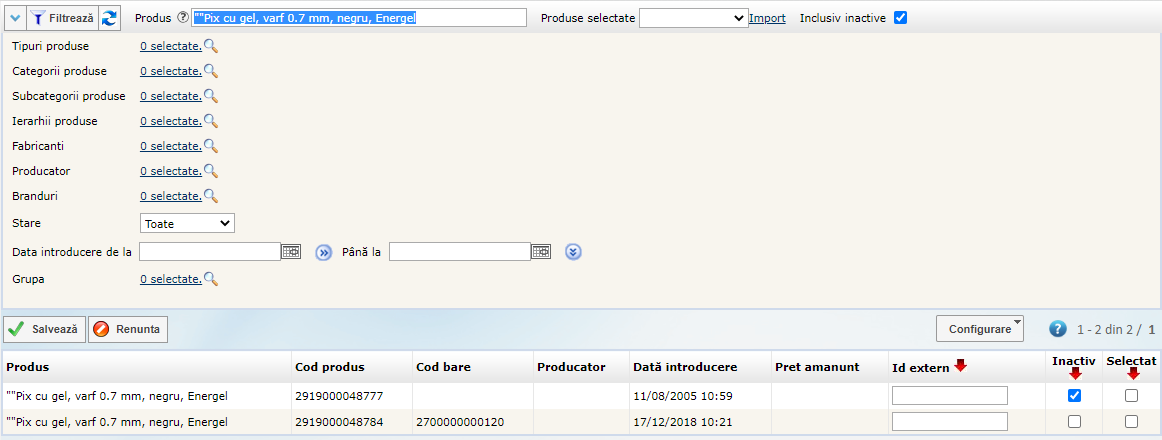Click the magnifier icon for Branduri
The width and height of the screenshot is (1162, 440).
tap(211, 196)
